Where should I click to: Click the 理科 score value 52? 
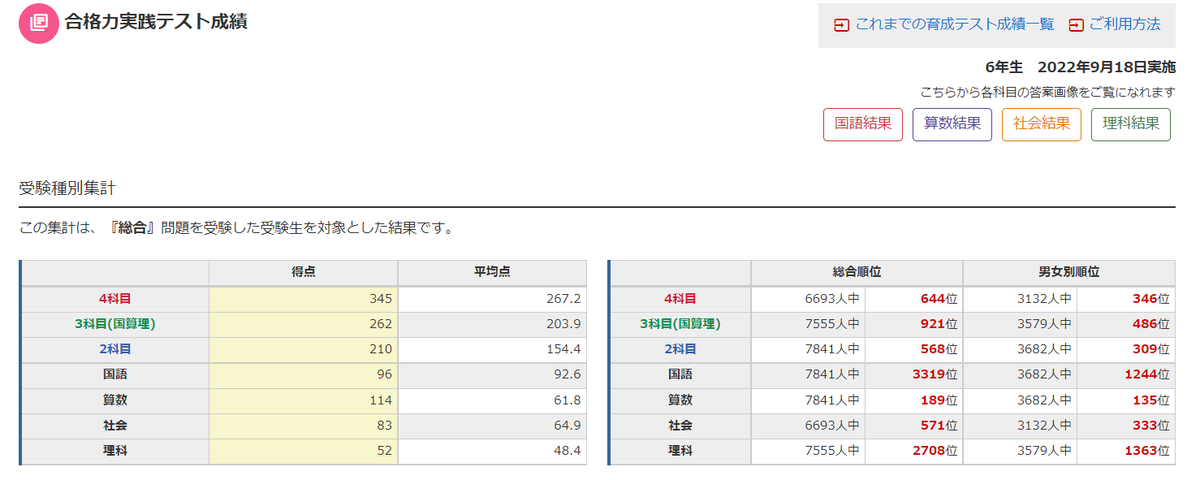coord(385,451)
